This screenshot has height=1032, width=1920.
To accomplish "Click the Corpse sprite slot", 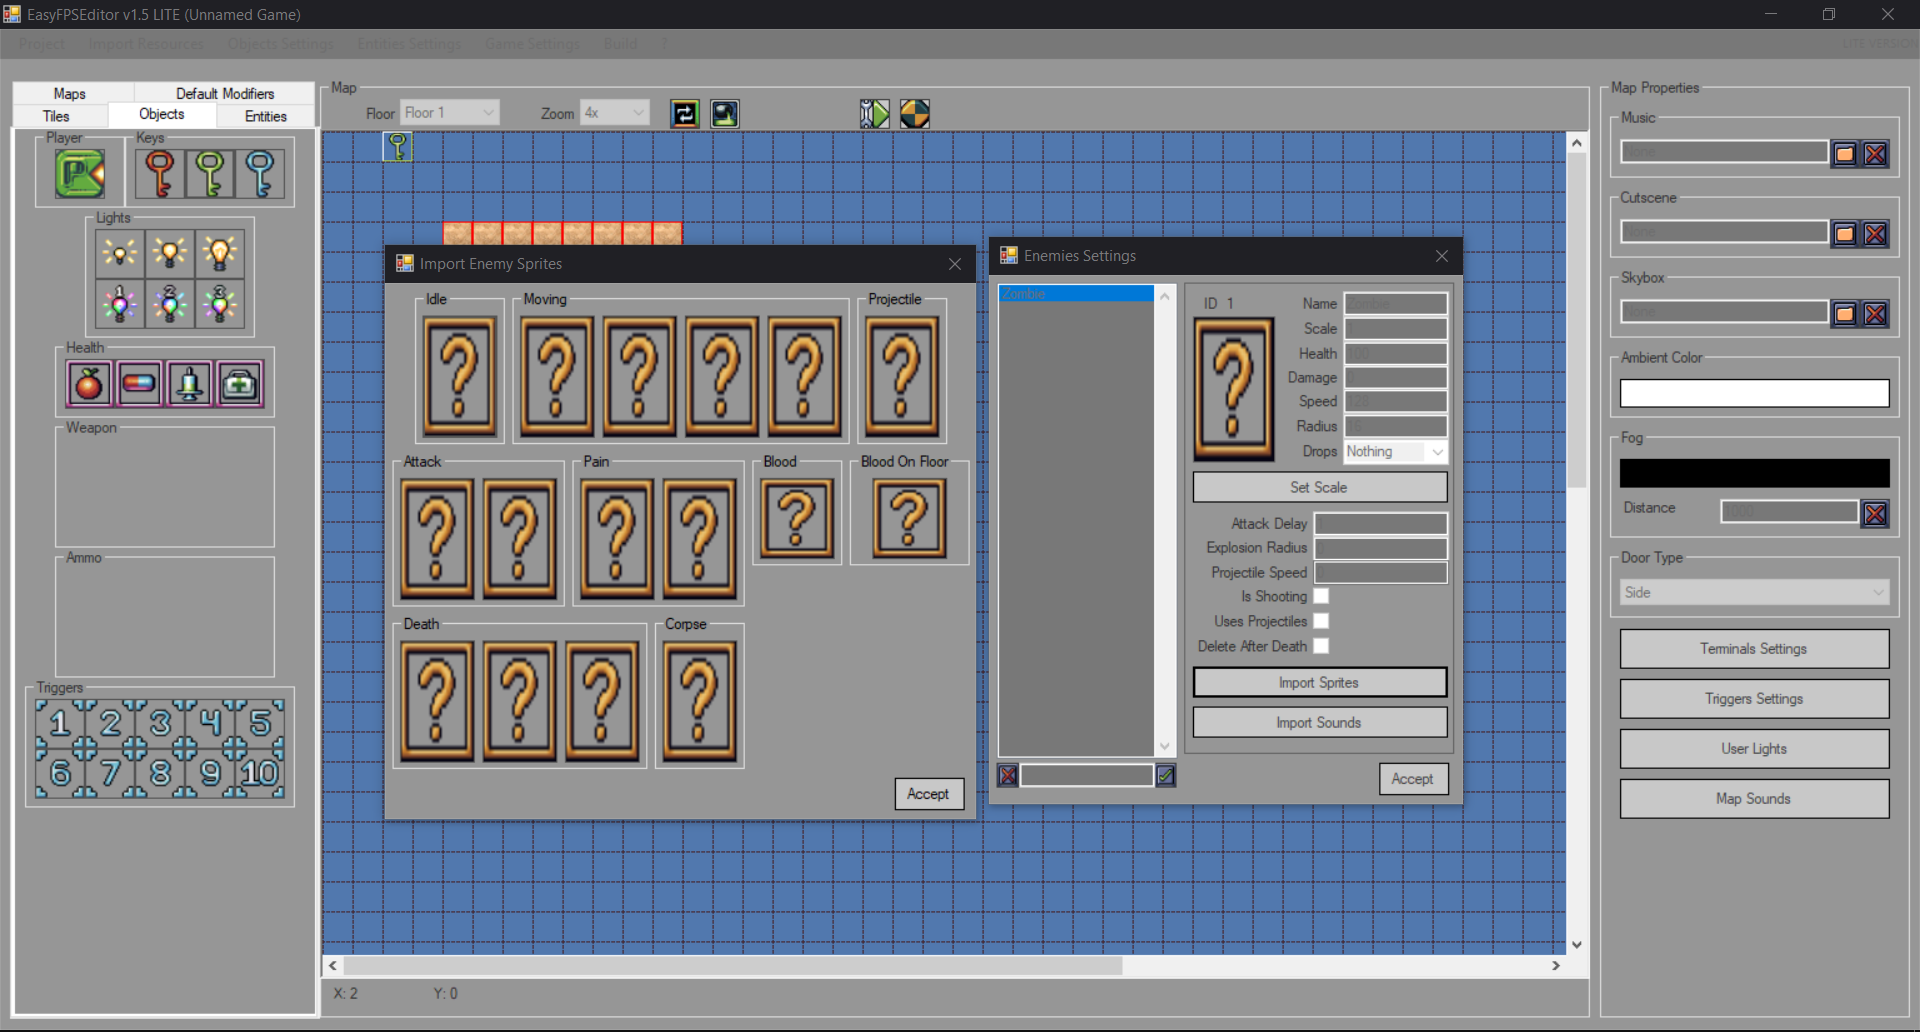I will pyautogui.click(x=700, y=701).
